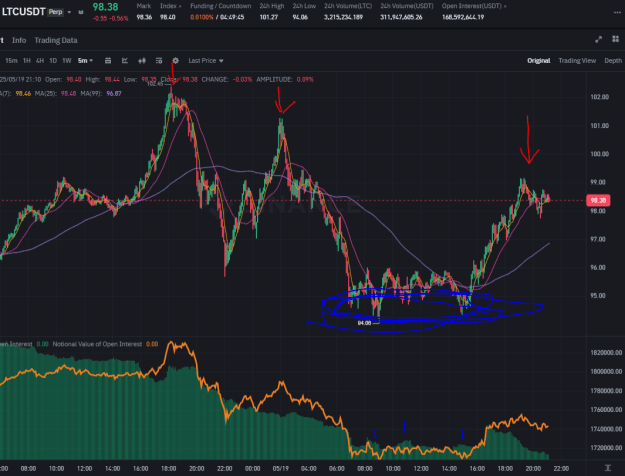625x476 pixels.
Task: Click the MA(99) value 96.87
Action: click(x=114, y=93)
